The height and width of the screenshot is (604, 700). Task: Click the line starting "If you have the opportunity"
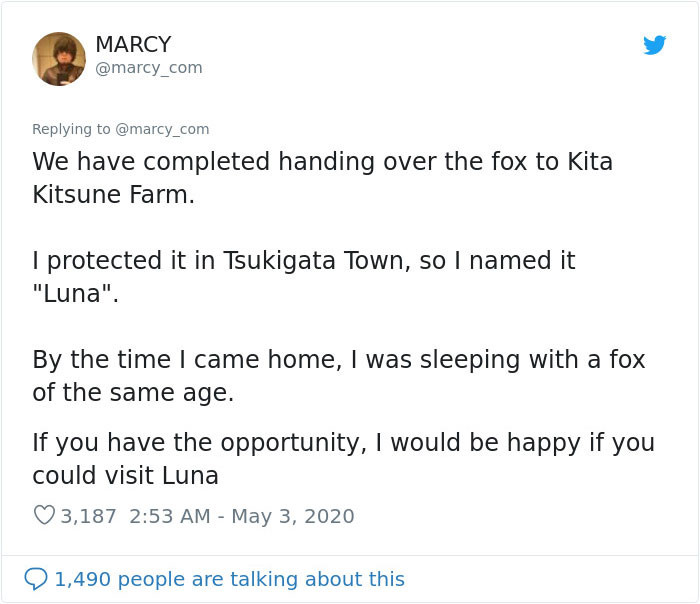pyautogui.click(x=343, y=442)
